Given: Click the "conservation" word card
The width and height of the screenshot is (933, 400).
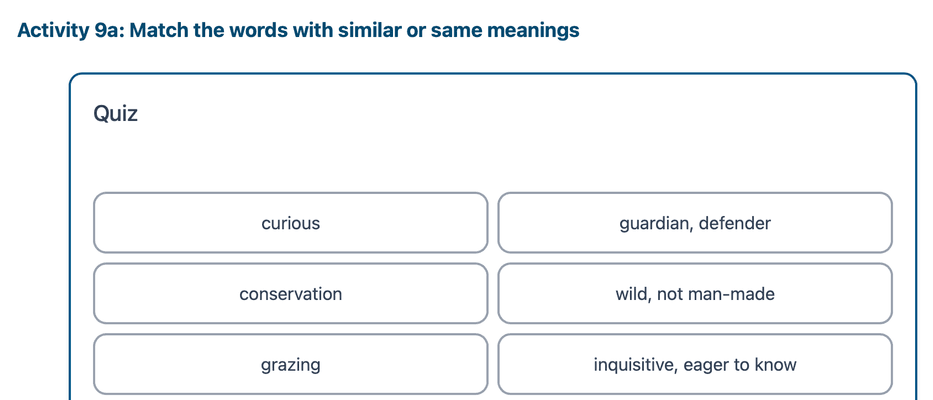Looking at the screenshot, I should [x=291, y=294].
